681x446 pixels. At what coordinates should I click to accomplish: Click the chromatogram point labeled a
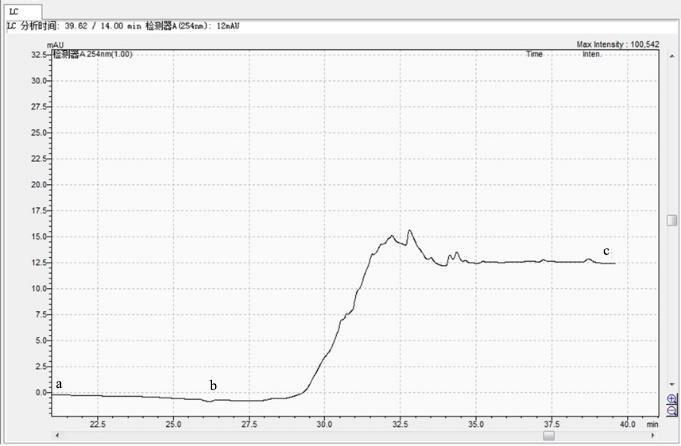point(58,395)
